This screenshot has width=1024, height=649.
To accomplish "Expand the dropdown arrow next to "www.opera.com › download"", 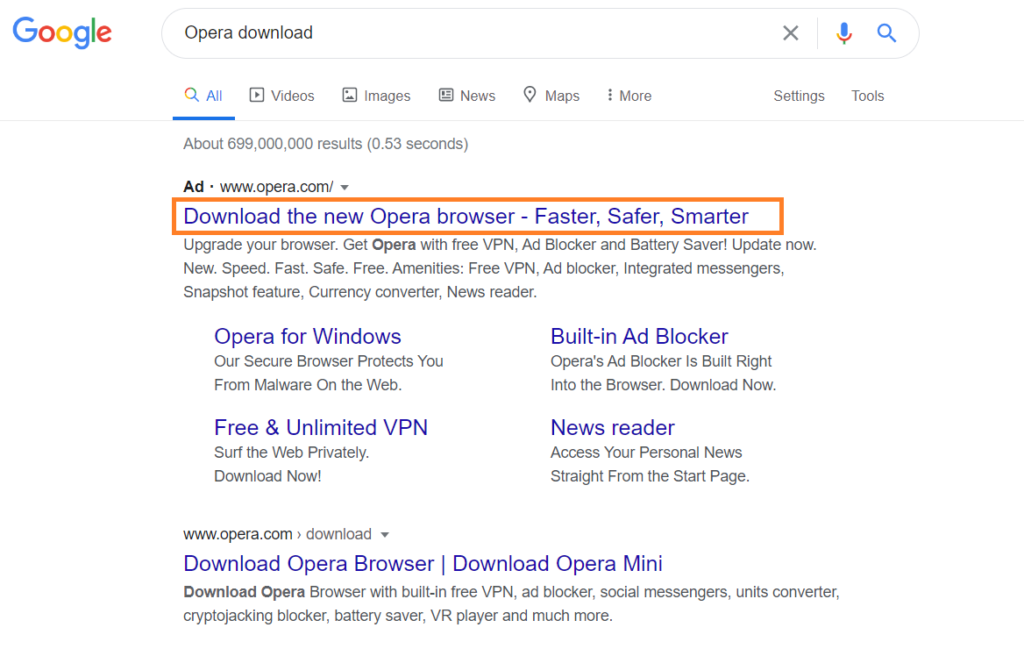I will [x=385, y=535].
